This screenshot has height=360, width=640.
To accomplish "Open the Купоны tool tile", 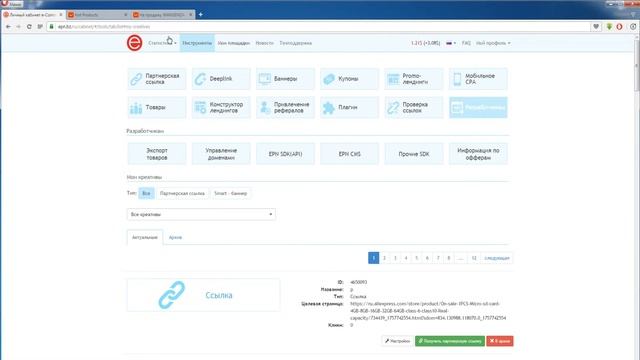I will point(349,79).
